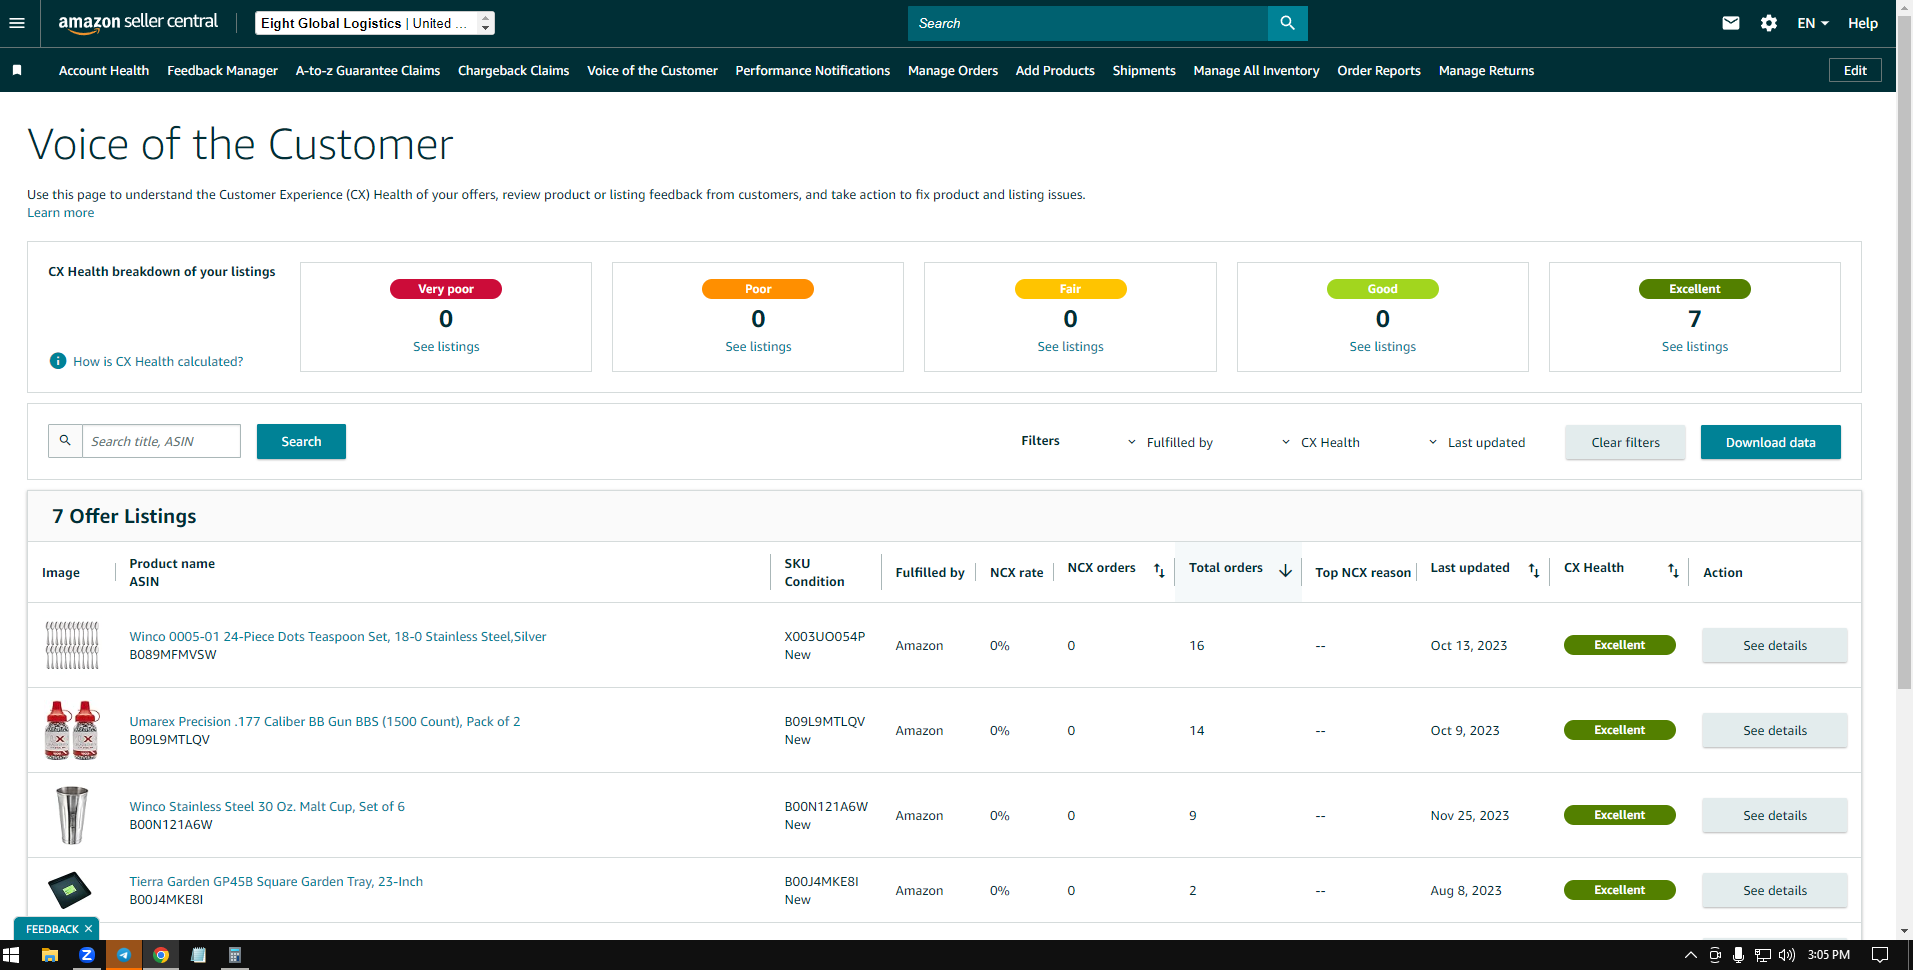
Task: Open Shipments from navigation bar
Action: point(1144,70)
